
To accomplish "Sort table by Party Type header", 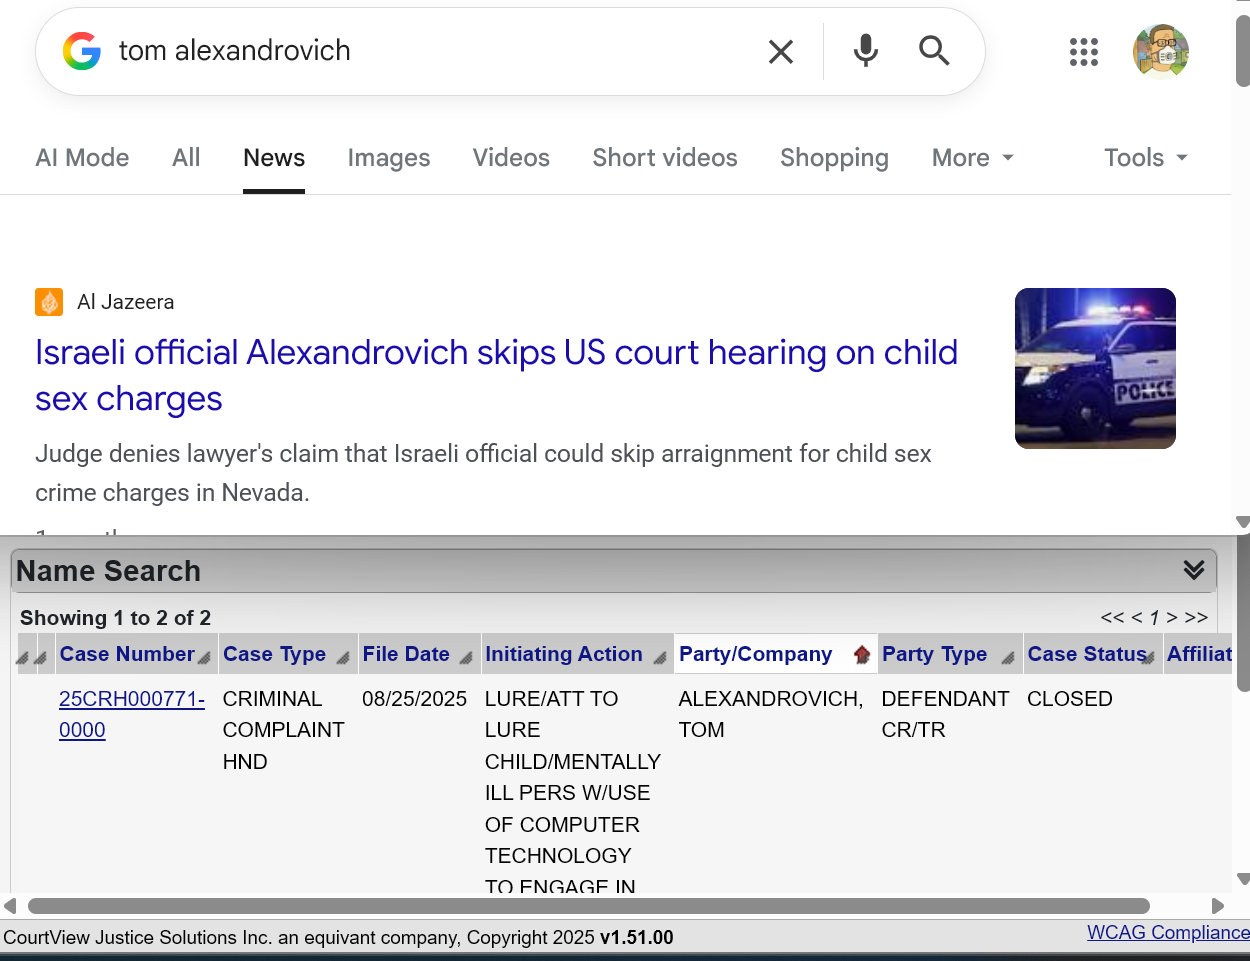I will pos(934,654).
